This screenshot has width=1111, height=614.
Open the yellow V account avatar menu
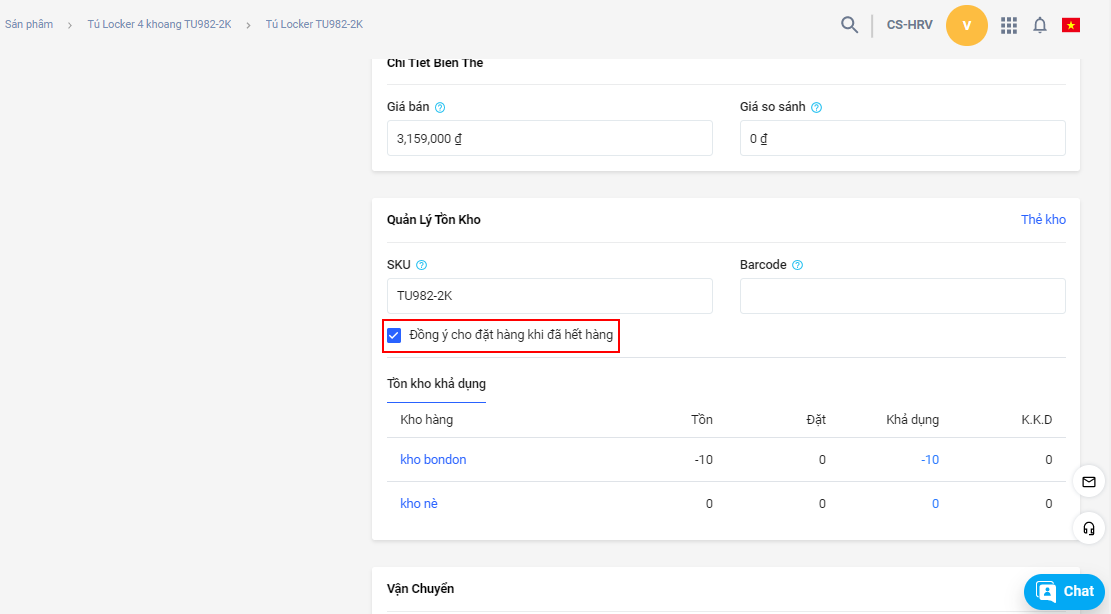966,25
